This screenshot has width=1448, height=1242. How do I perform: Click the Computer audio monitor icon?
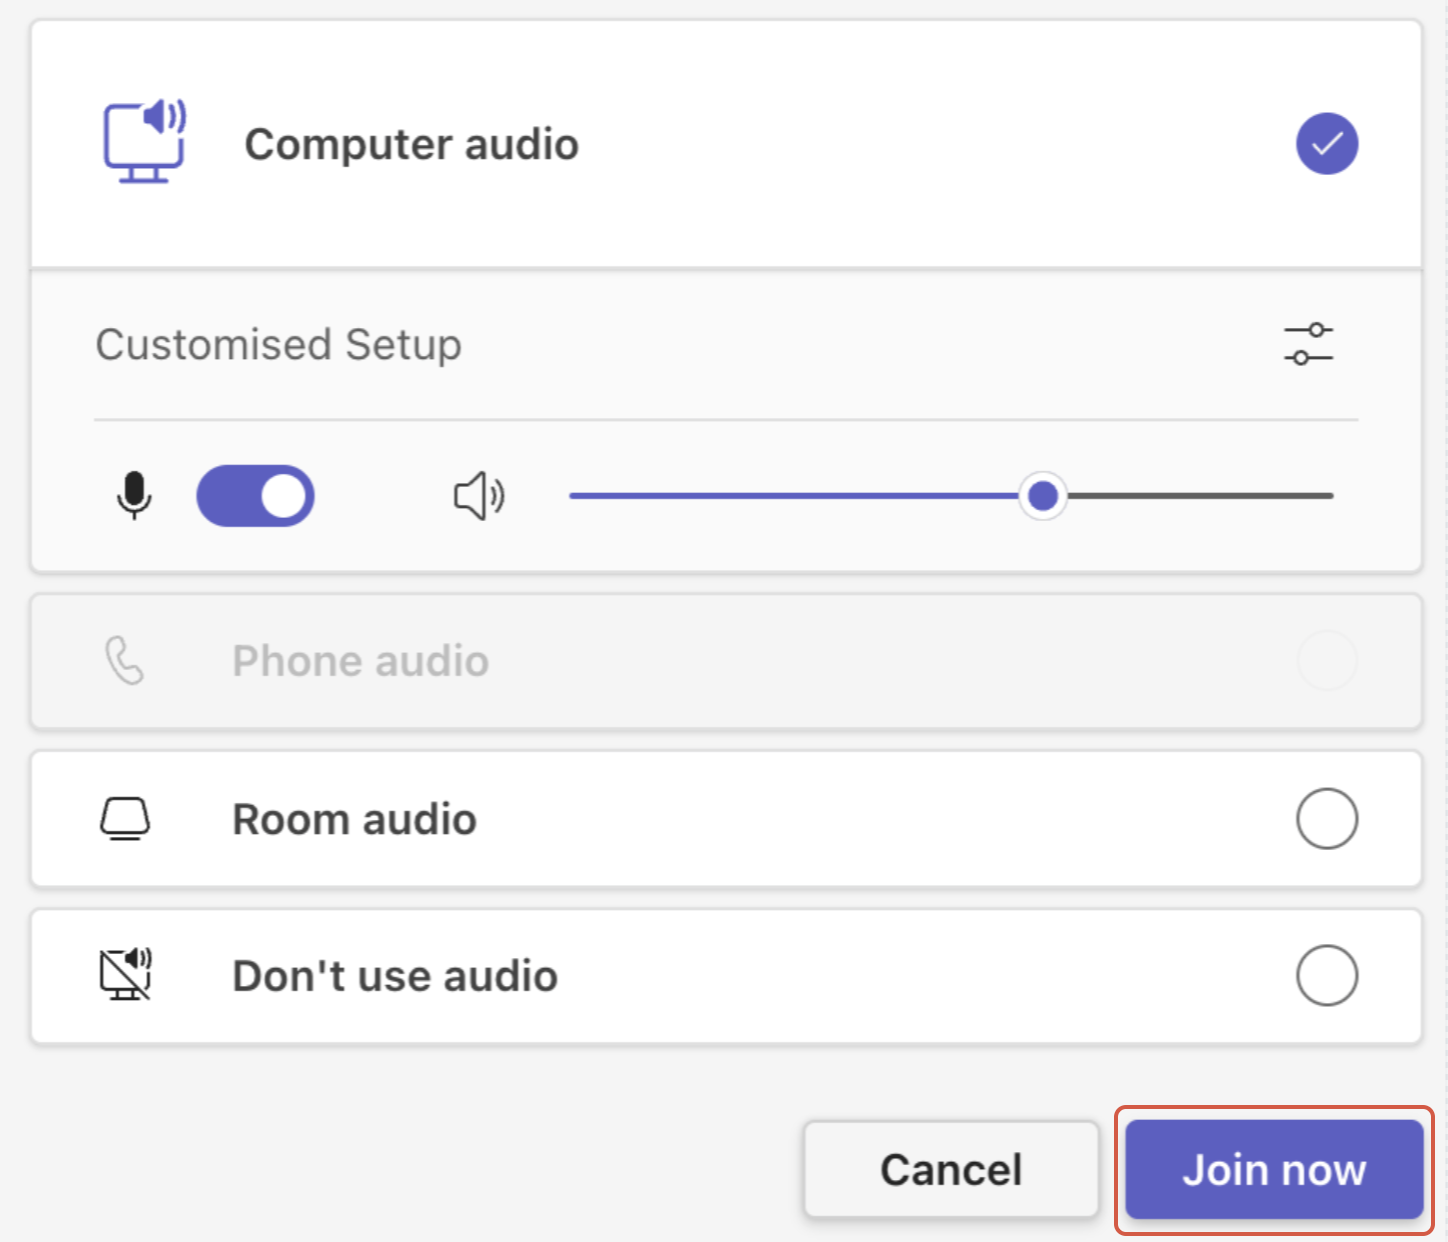pyautogui.click(x=145, y=142)
